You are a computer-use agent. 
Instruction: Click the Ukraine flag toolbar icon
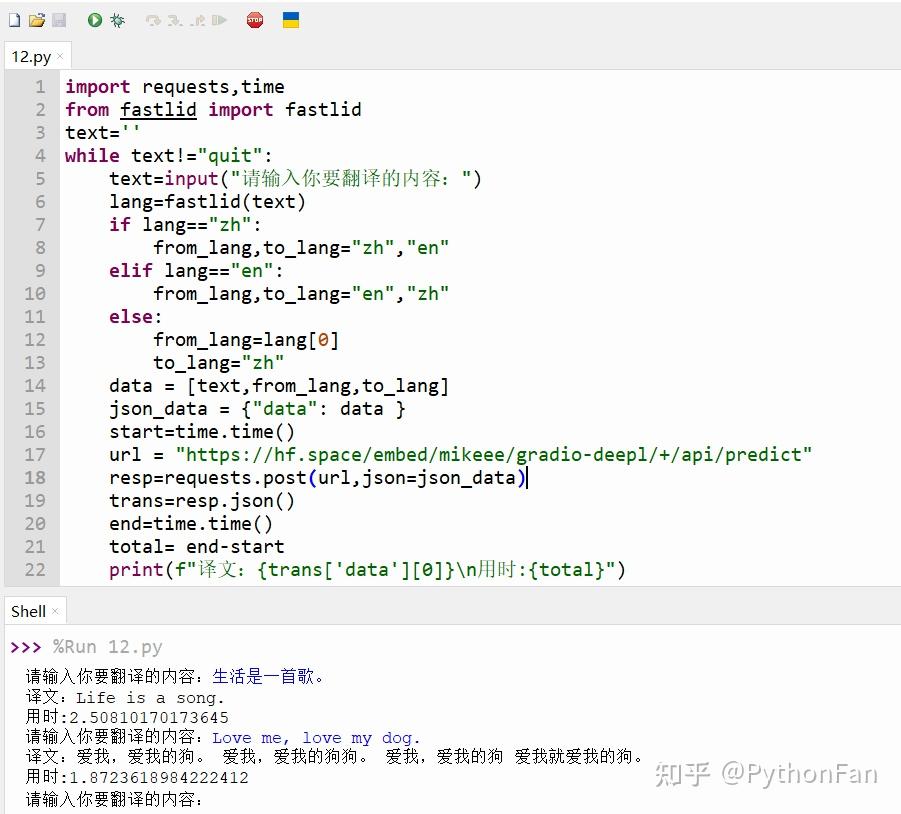click(291, 19)
